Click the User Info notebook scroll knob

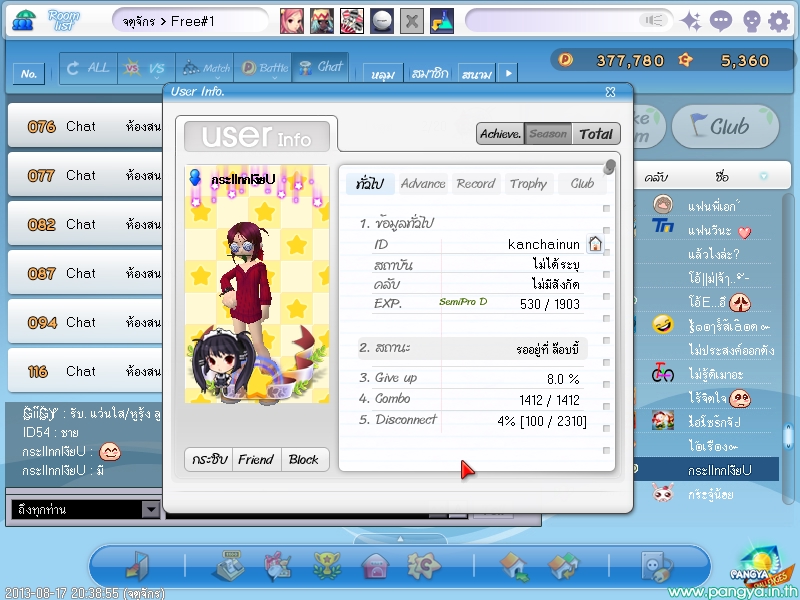pos(609,166)
